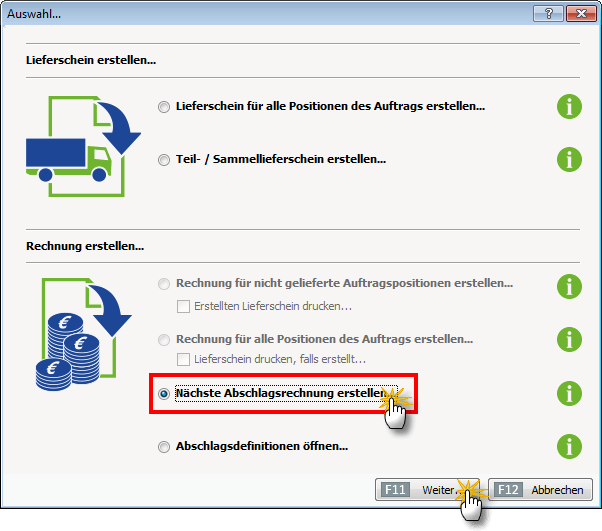The height and width of the screenshot is (531, 602).
Task: Click the help question mark in title bar
Action: 545,14
